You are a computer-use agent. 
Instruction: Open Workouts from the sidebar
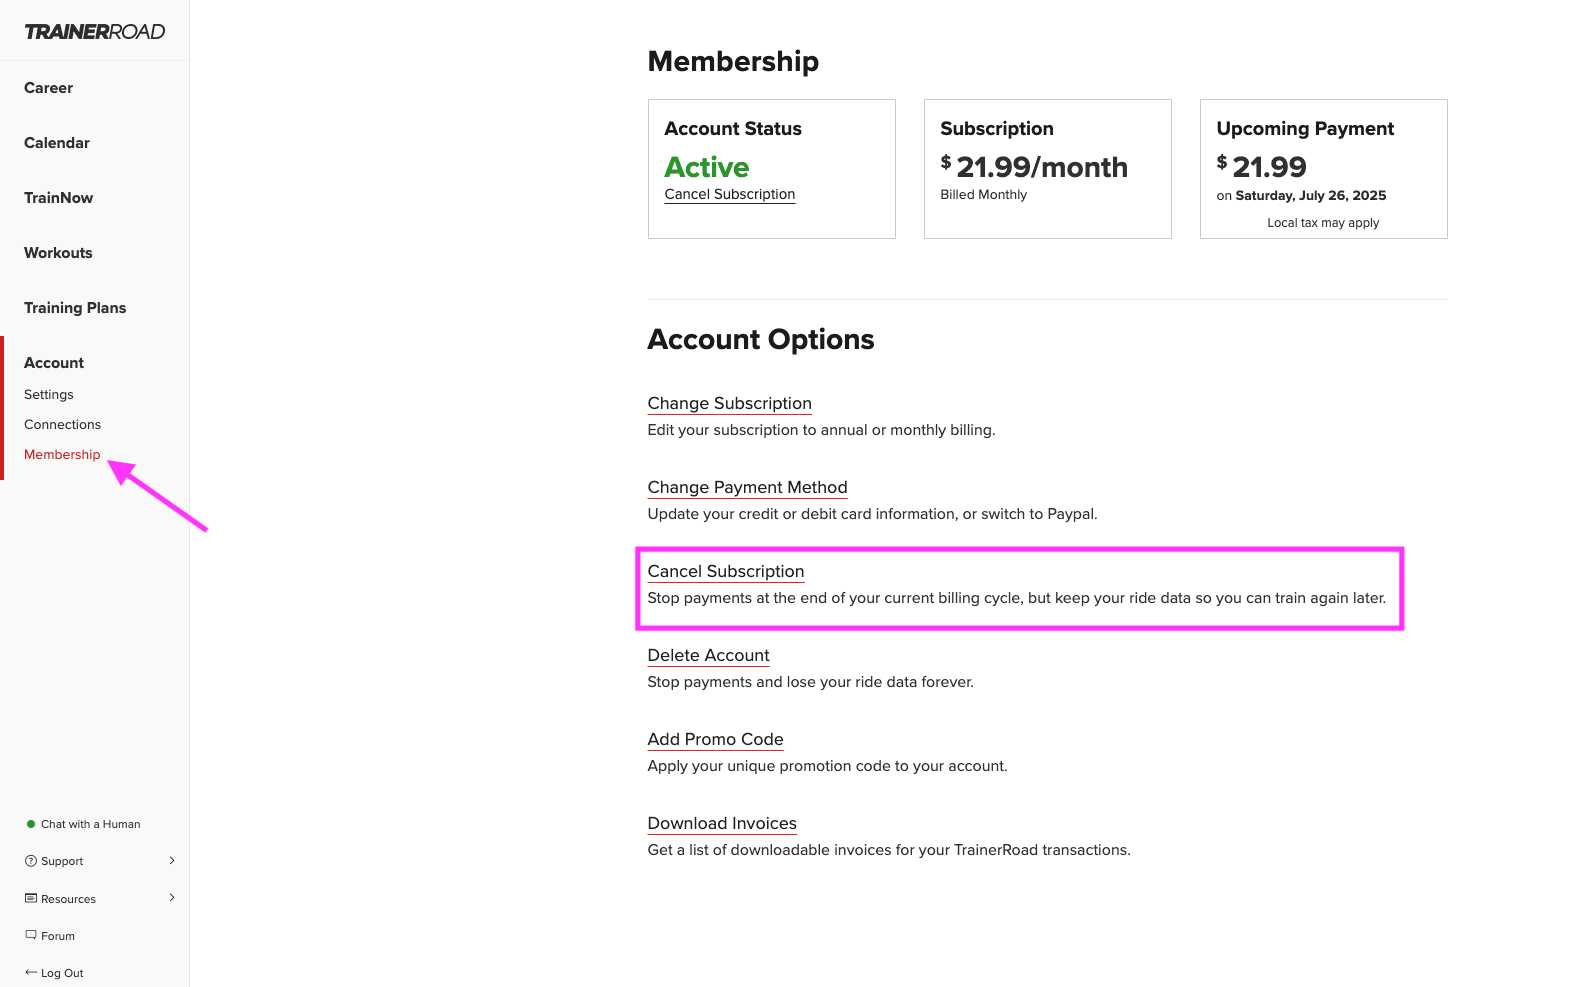(x=58, y=253)
